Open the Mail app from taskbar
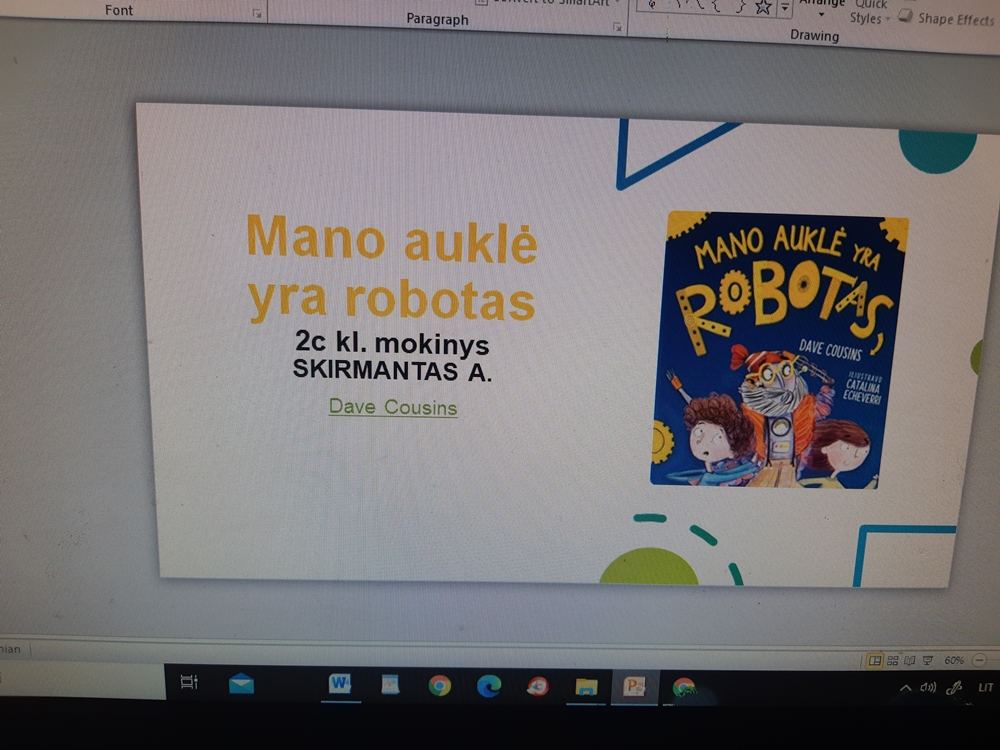Image resolution: width=1000 pixels, height=750 pixels. pyautogui.click(x=241, y=684)
